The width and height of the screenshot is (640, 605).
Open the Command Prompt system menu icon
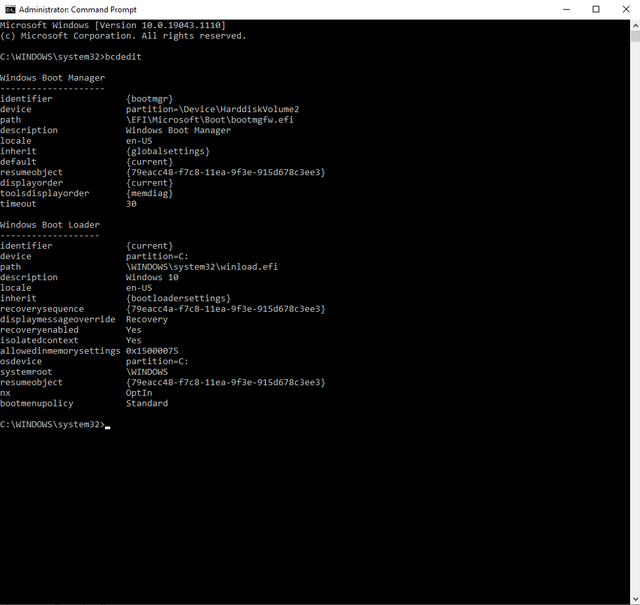[10, 9]
